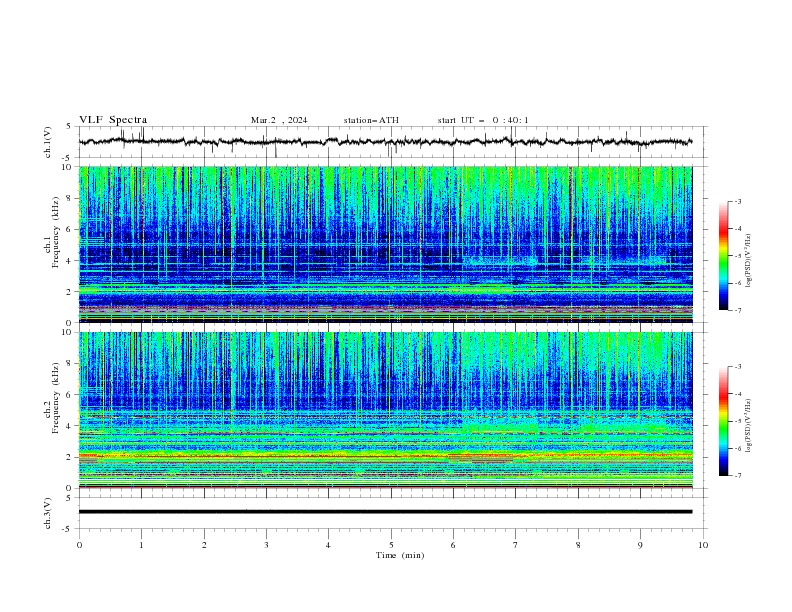Screen dimensions: 792x612
Task: Click the "ch.1(V)" axis label
Action: [48, 142]
